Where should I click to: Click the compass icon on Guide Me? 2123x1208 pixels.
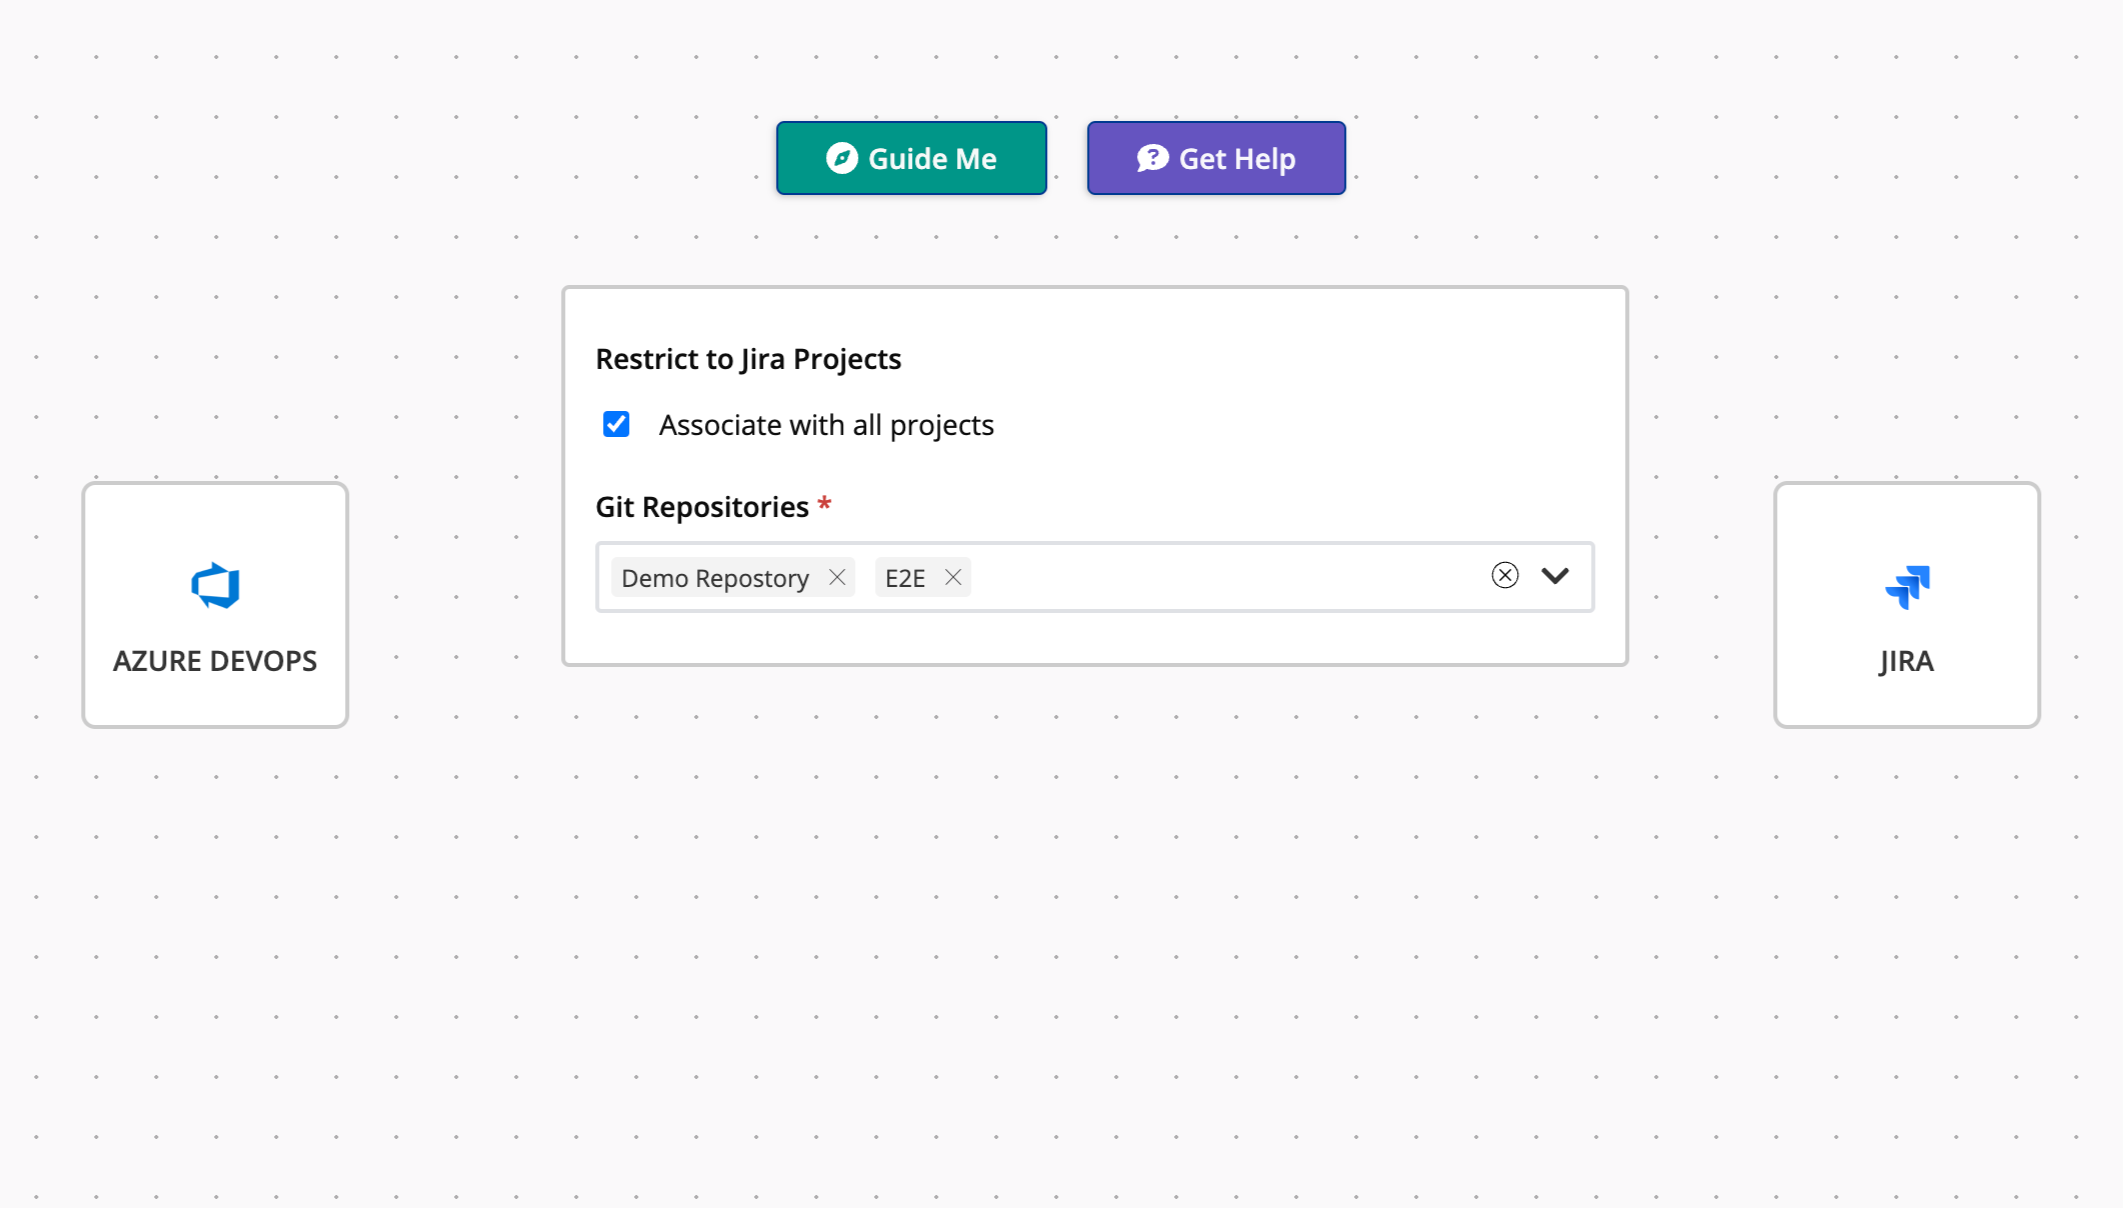point(842,158)
